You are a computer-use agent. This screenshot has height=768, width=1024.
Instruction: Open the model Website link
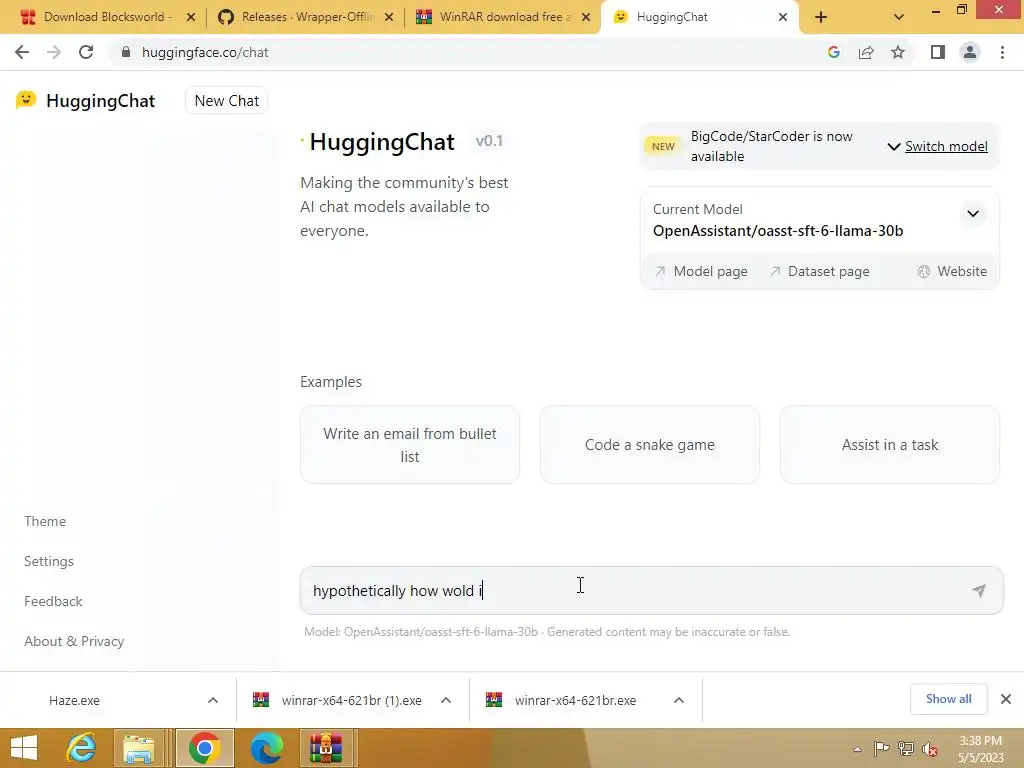(953, 271)
